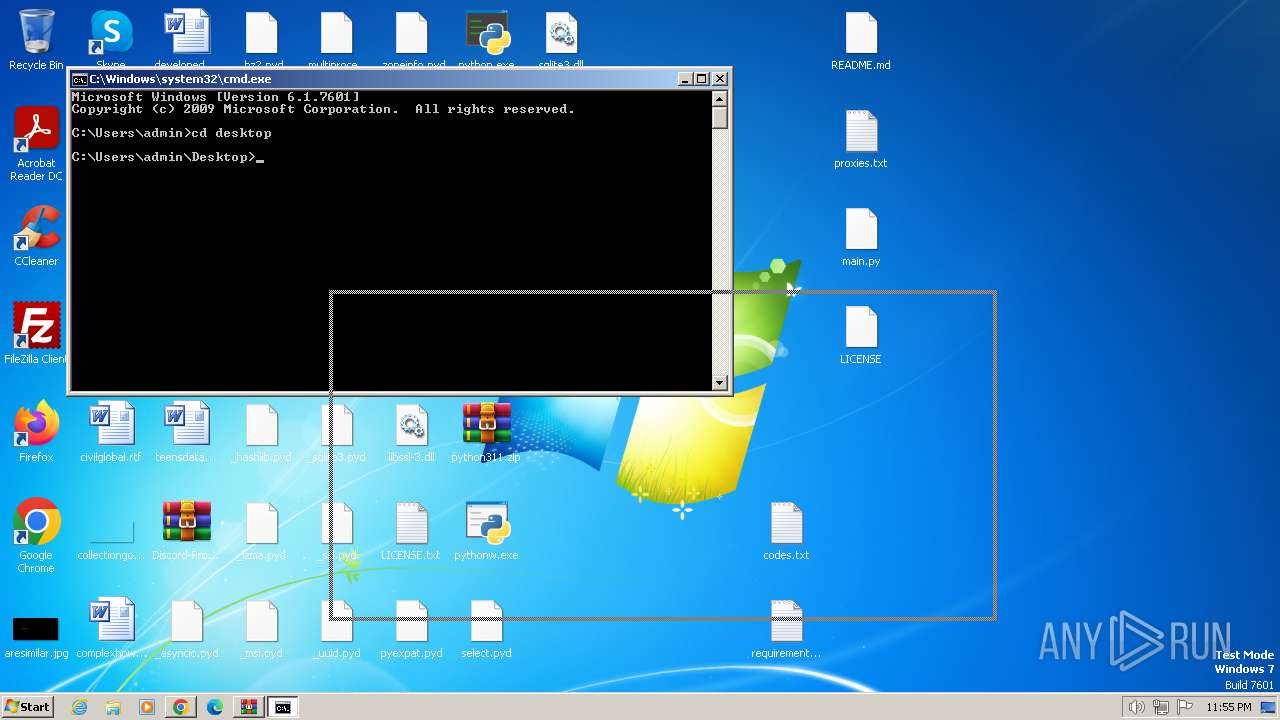The image size is (1280, 720).
Task: Select the Discord-Pro archive file
Action: click(186, 530)
